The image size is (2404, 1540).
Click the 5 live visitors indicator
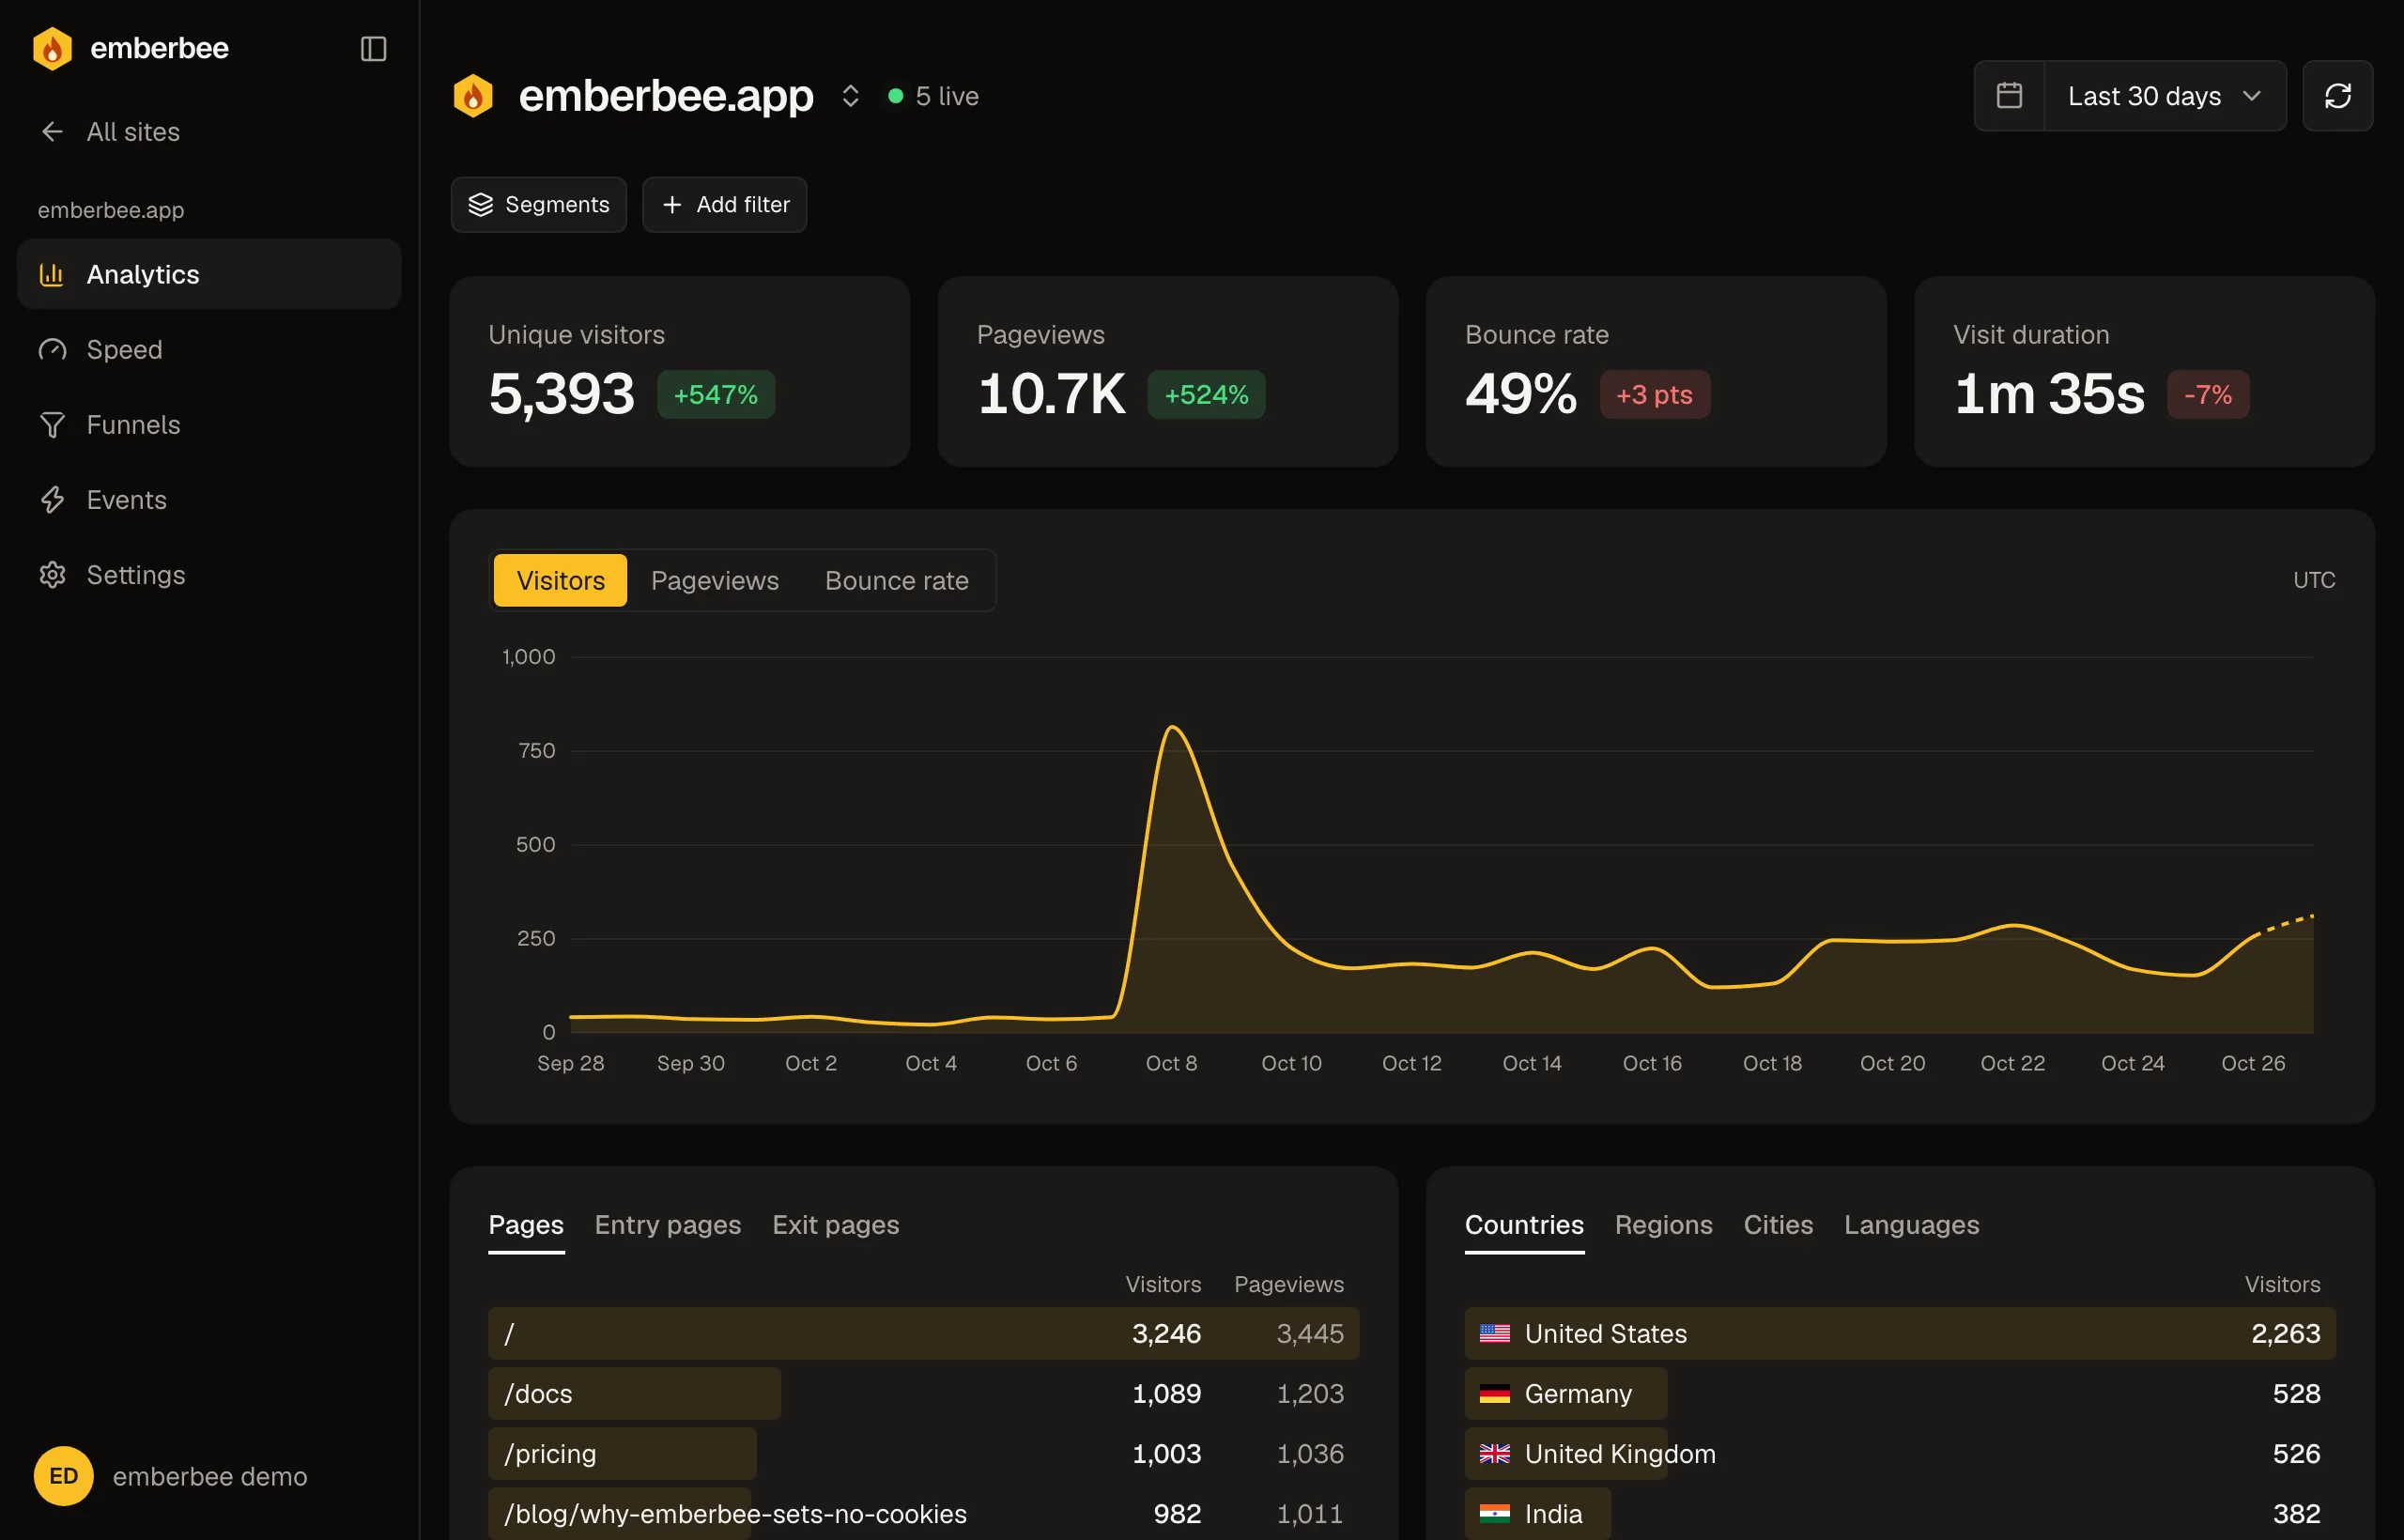click(933, 96)
